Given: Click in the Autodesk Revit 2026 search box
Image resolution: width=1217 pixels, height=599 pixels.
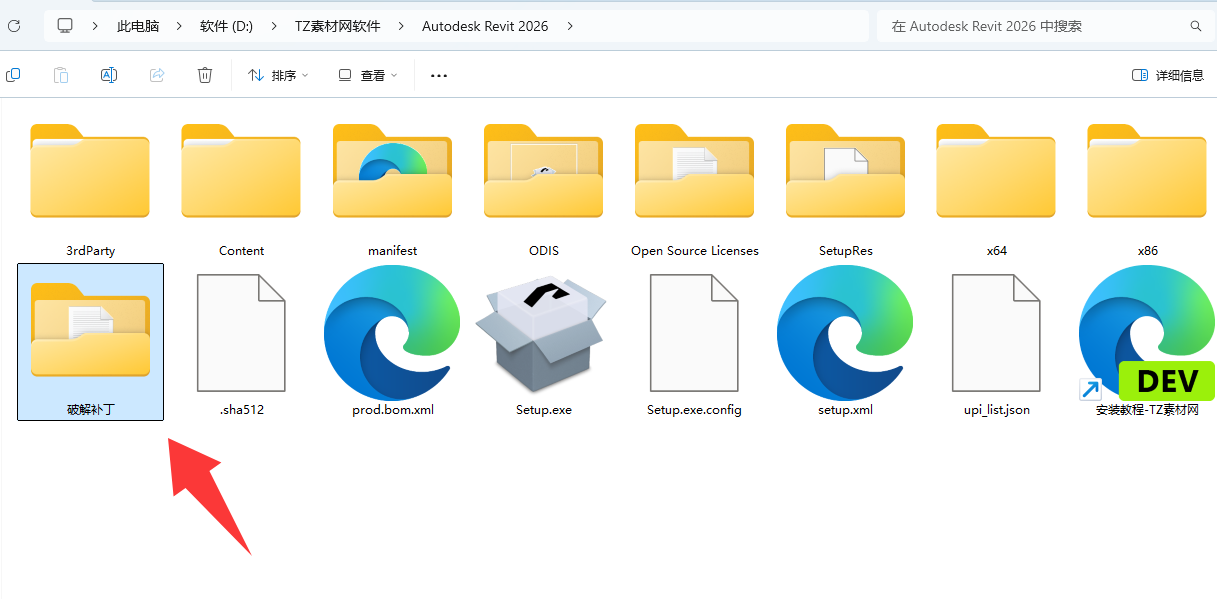Looking at the screenshot, I should point(1045,26).
